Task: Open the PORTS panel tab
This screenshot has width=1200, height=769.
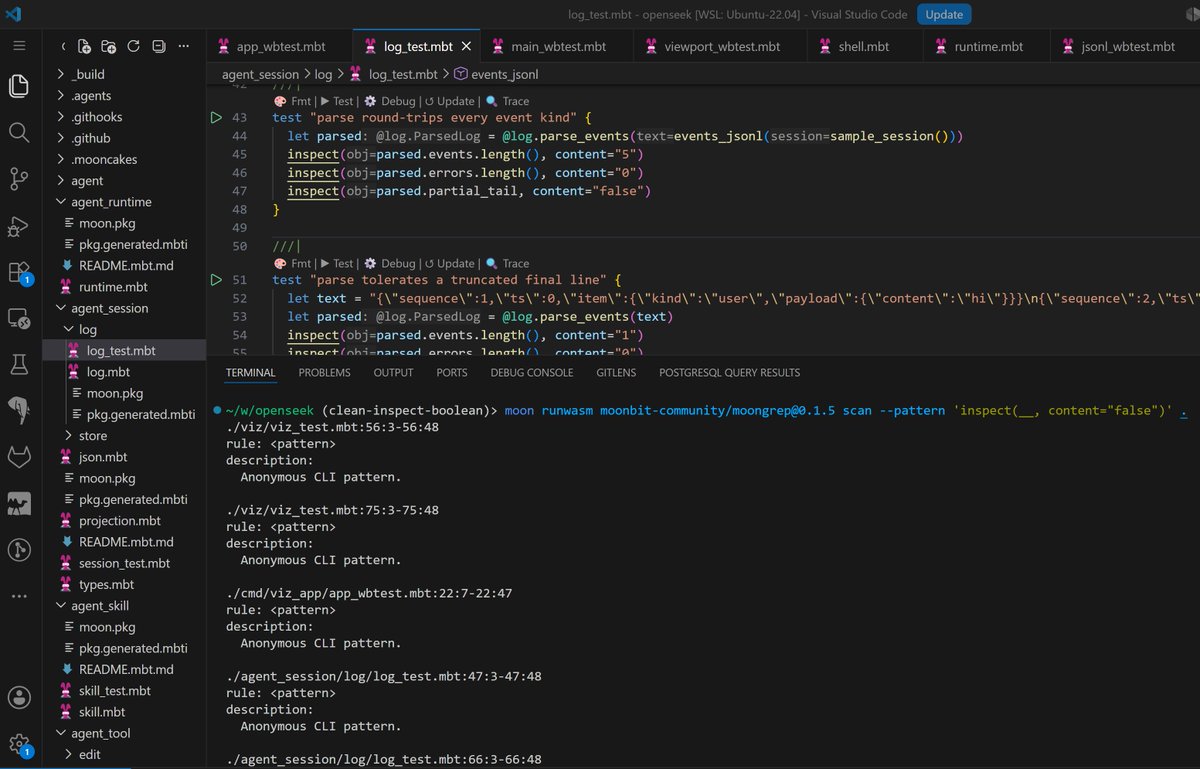Action: tap(452, 373)
